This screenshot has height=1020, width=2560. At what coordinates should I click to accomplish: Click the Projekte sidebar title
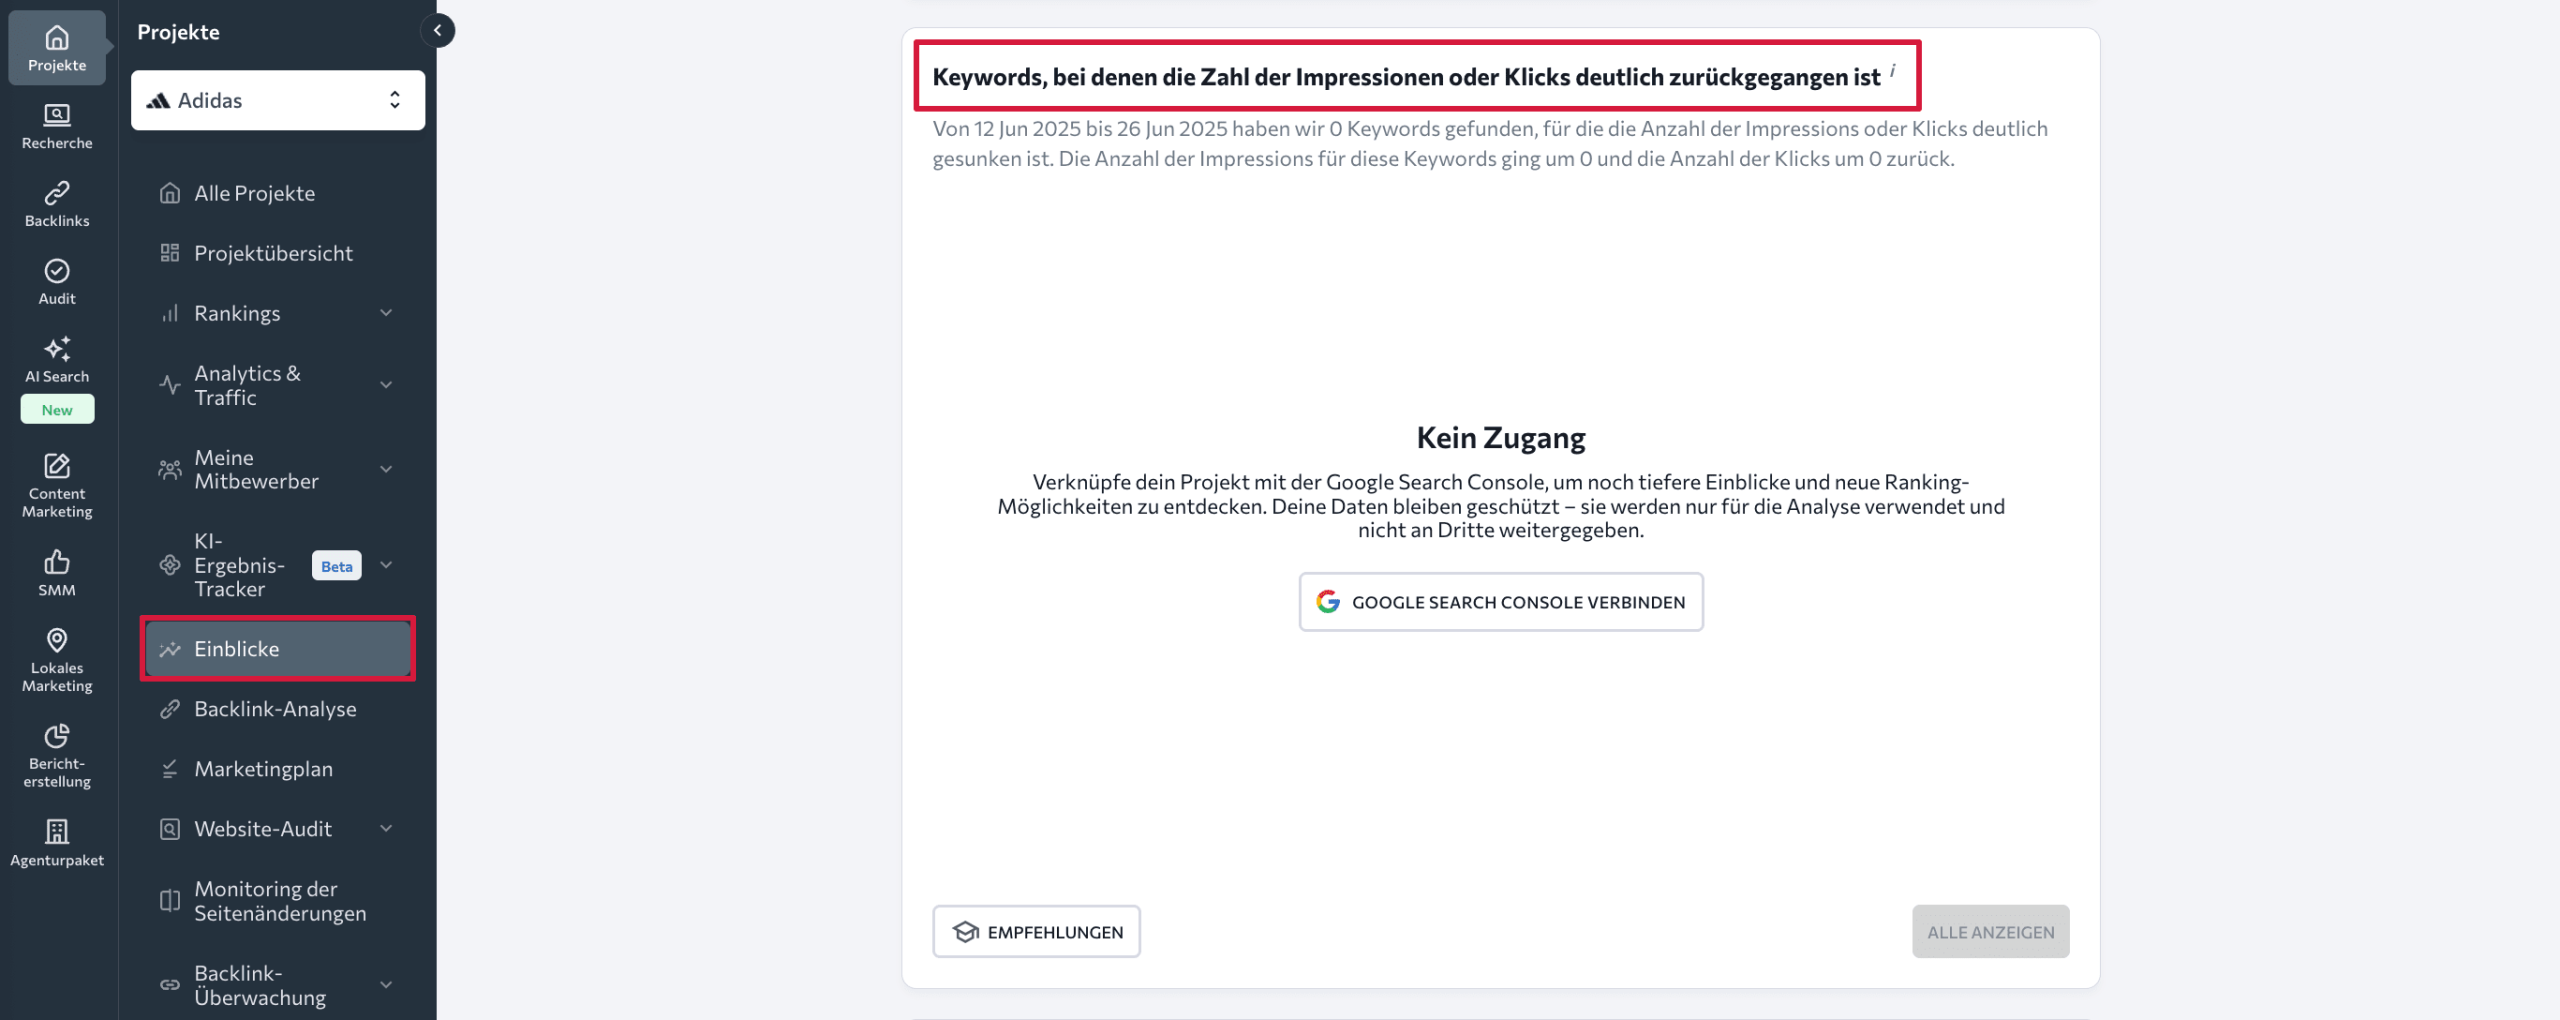[x=178, y=32]
